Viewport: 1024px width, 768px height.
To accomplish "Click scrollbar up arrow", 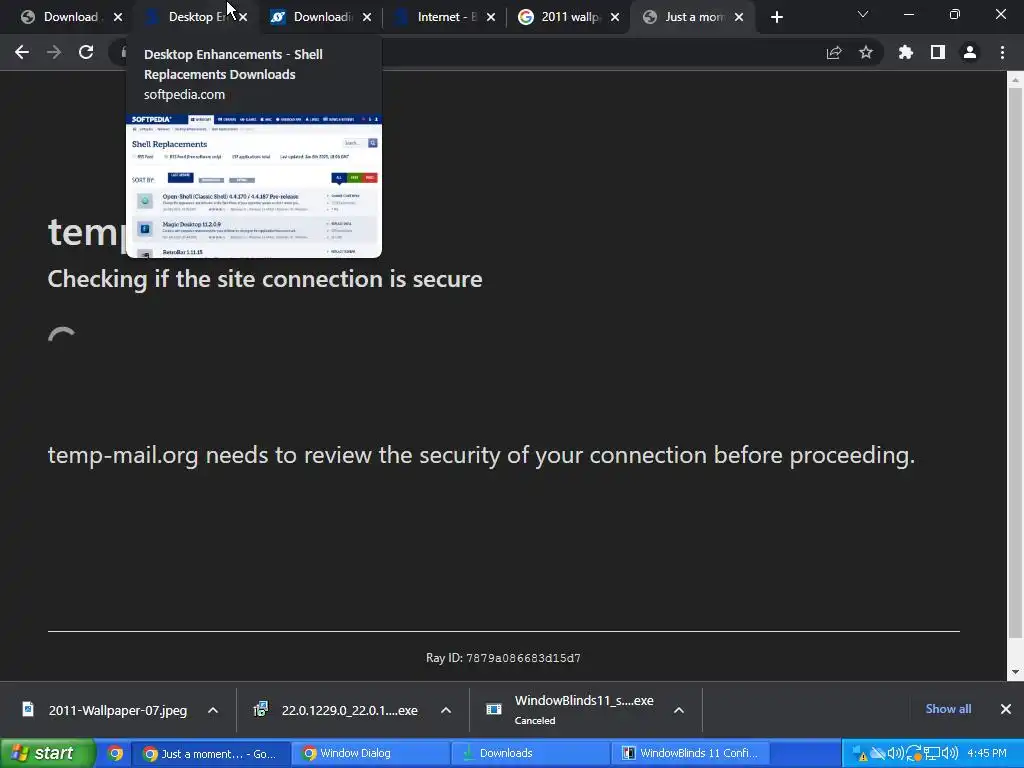I will click(x=1015, y=80).
